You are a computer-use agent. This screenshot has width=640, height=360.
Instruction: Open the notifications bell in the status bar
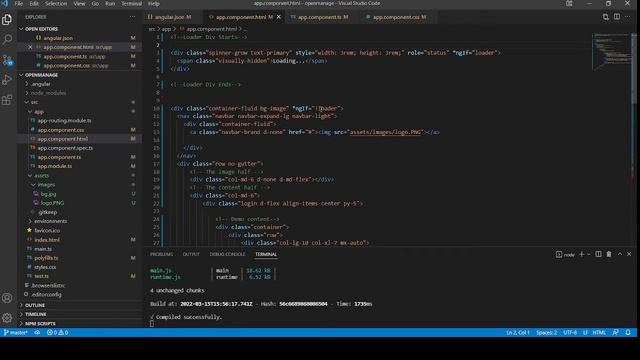click(x=628, y=332)
